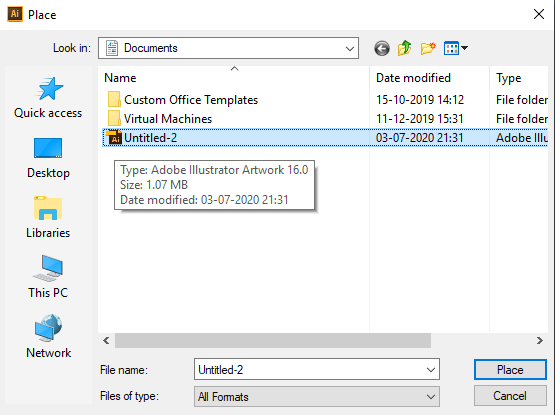This screenshot has height=415, width=555.
Task: Open This PC location
Action: point(48,277)
